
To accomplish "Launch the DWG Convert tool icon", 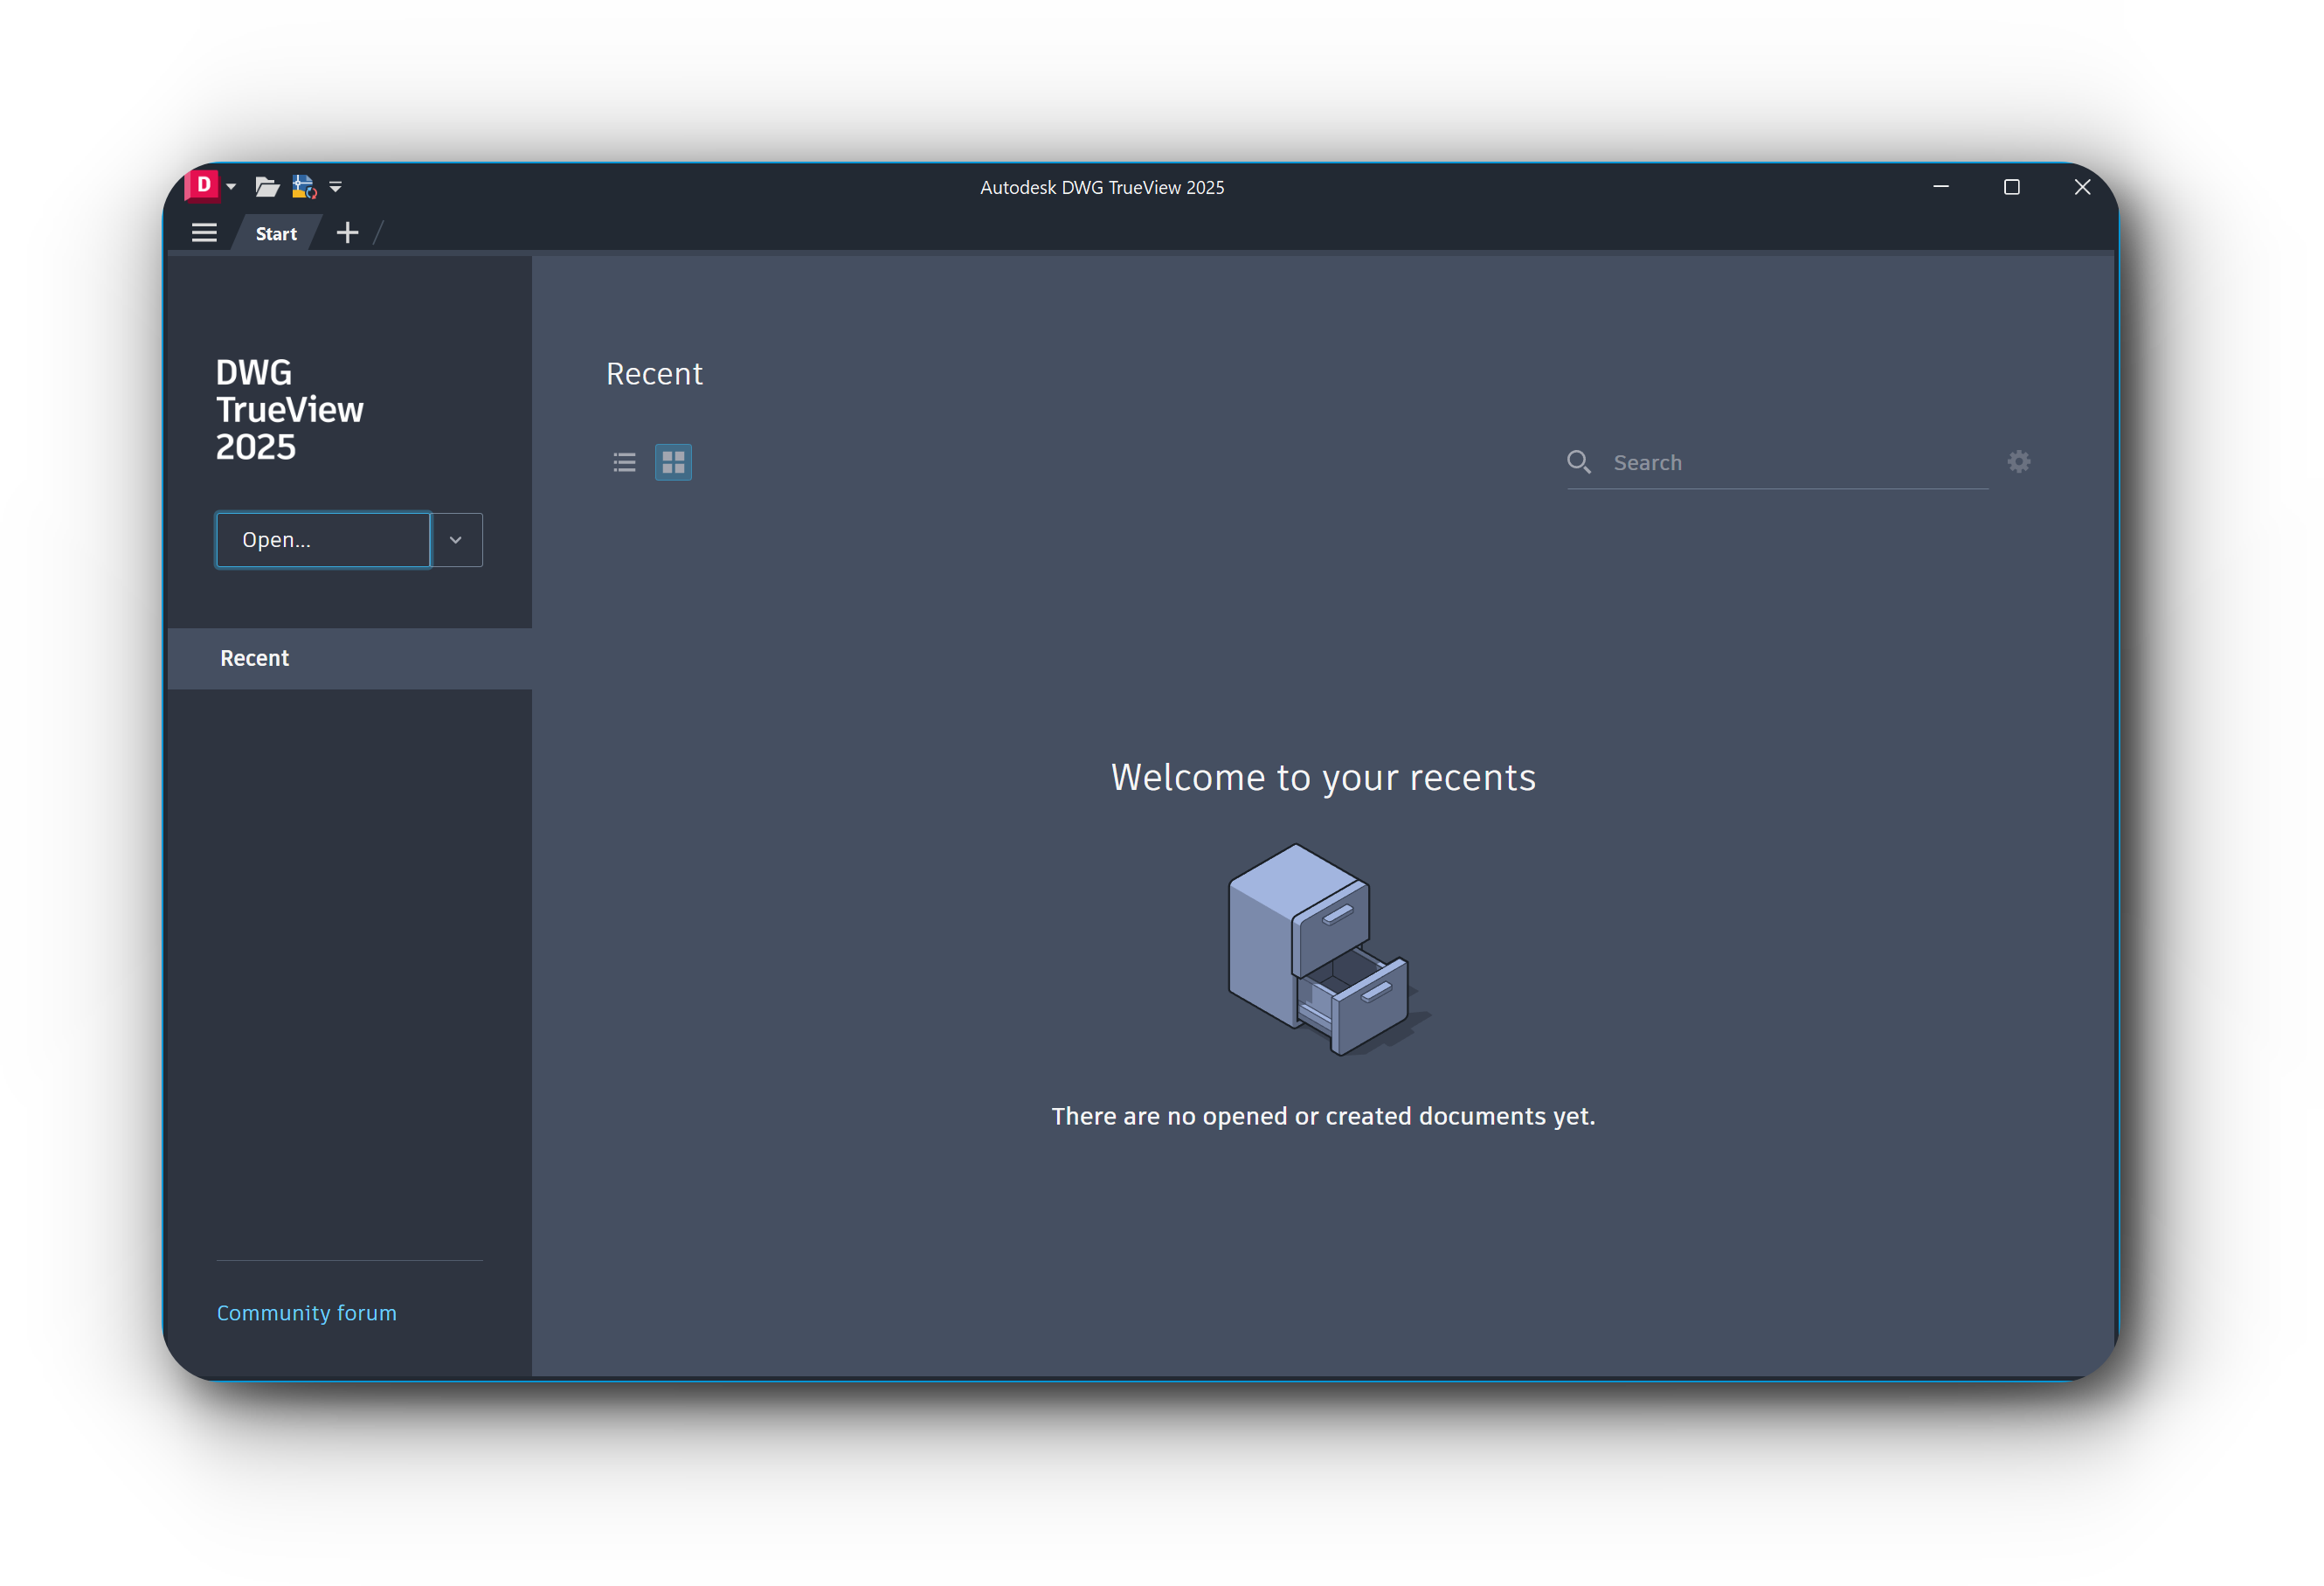I will click(x=304, y=187).
